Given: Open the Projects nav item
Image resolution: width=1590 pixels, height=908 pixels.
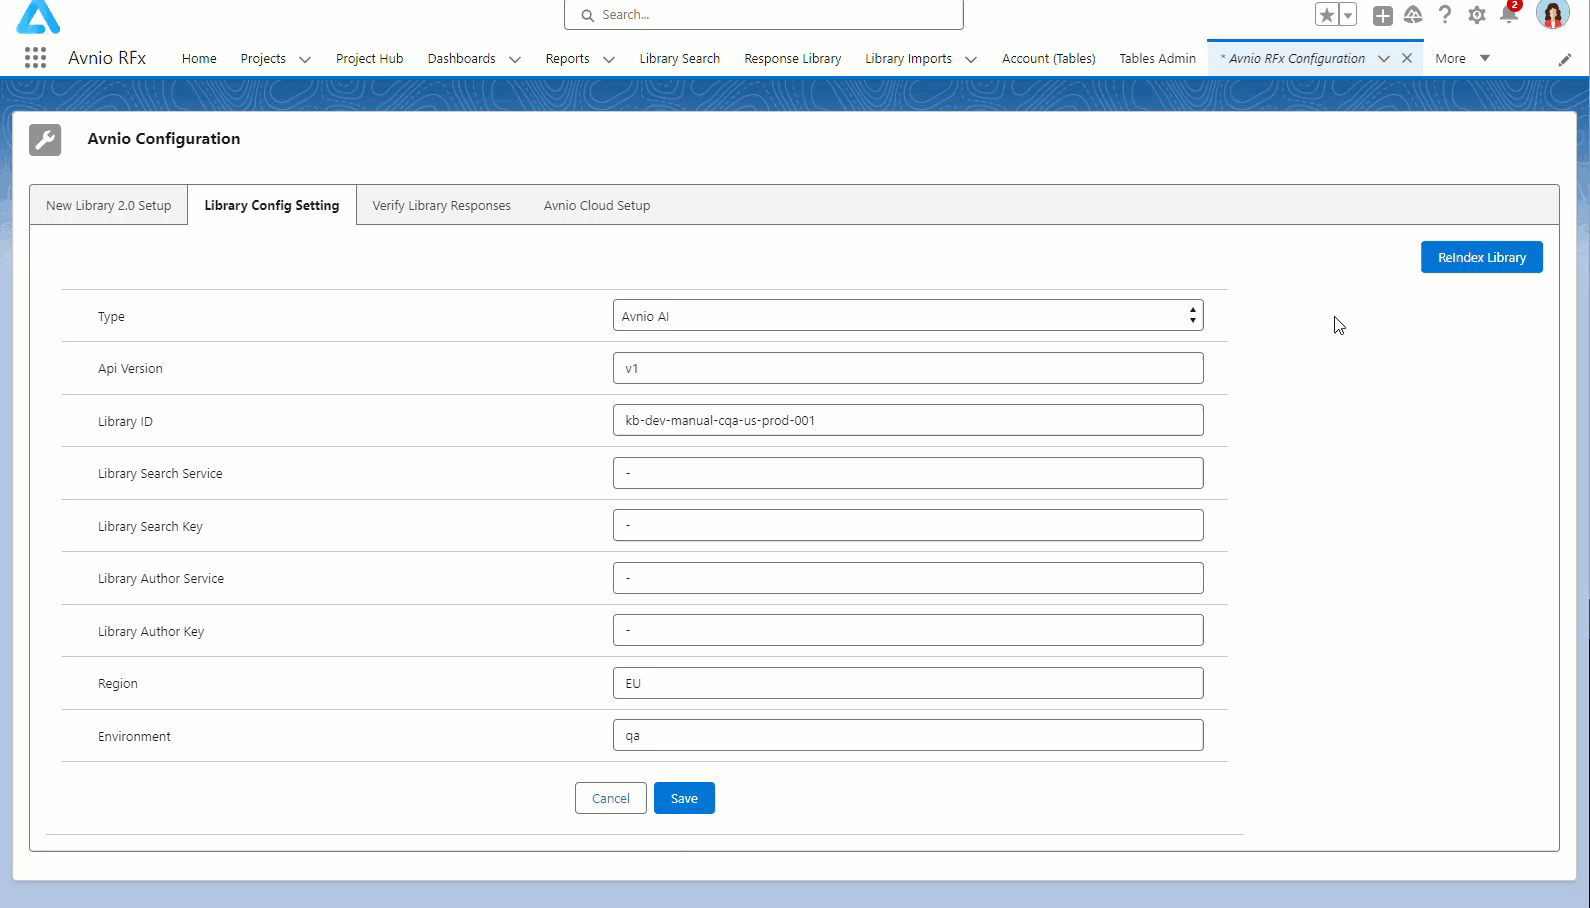Looking at the screenshot, I should pos(263,58).
